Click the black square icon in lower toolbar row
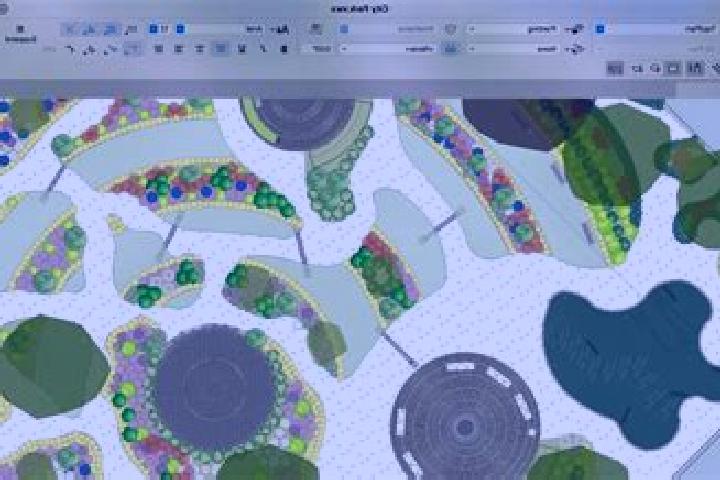 [284, 49]
